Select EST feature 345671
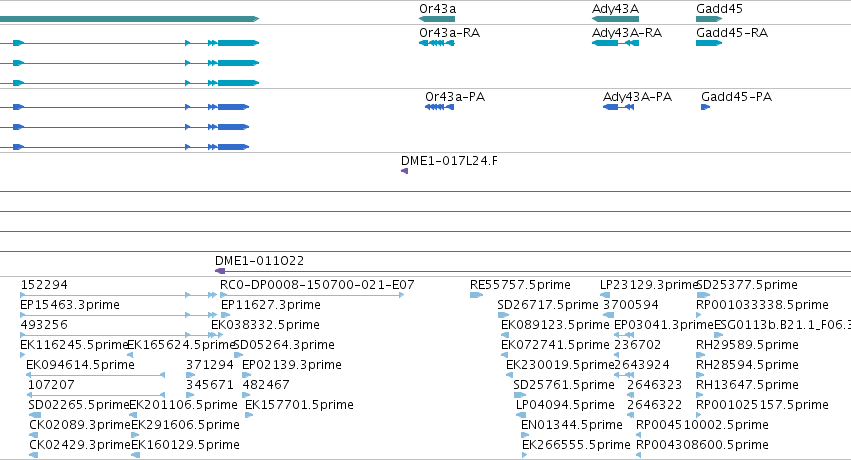 click(209, 385)
